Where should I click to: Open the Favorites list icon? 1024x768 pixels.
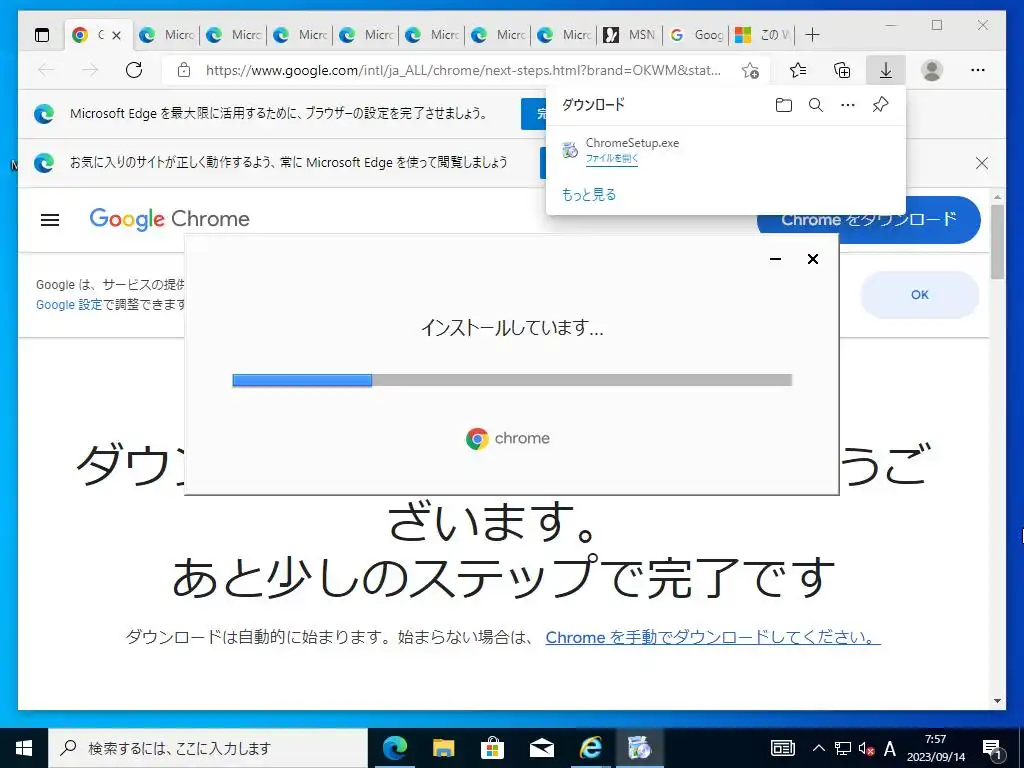[797, 70]
